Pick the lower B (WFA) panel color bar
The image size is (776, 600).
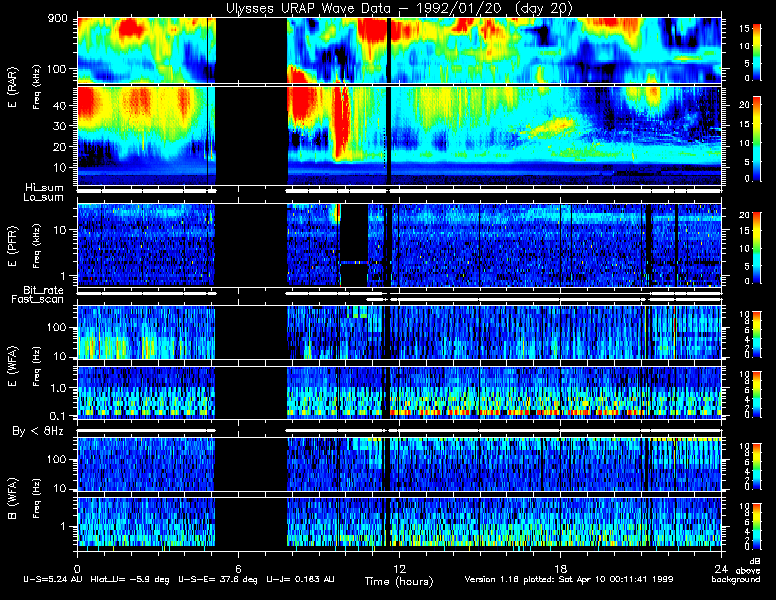757,527
